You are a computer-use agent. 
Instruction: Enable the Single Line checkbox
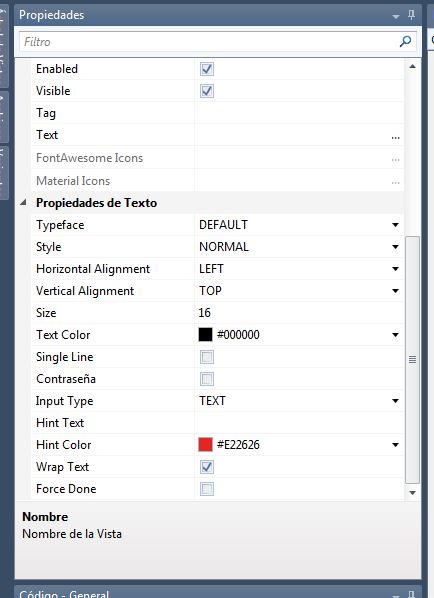207,357
